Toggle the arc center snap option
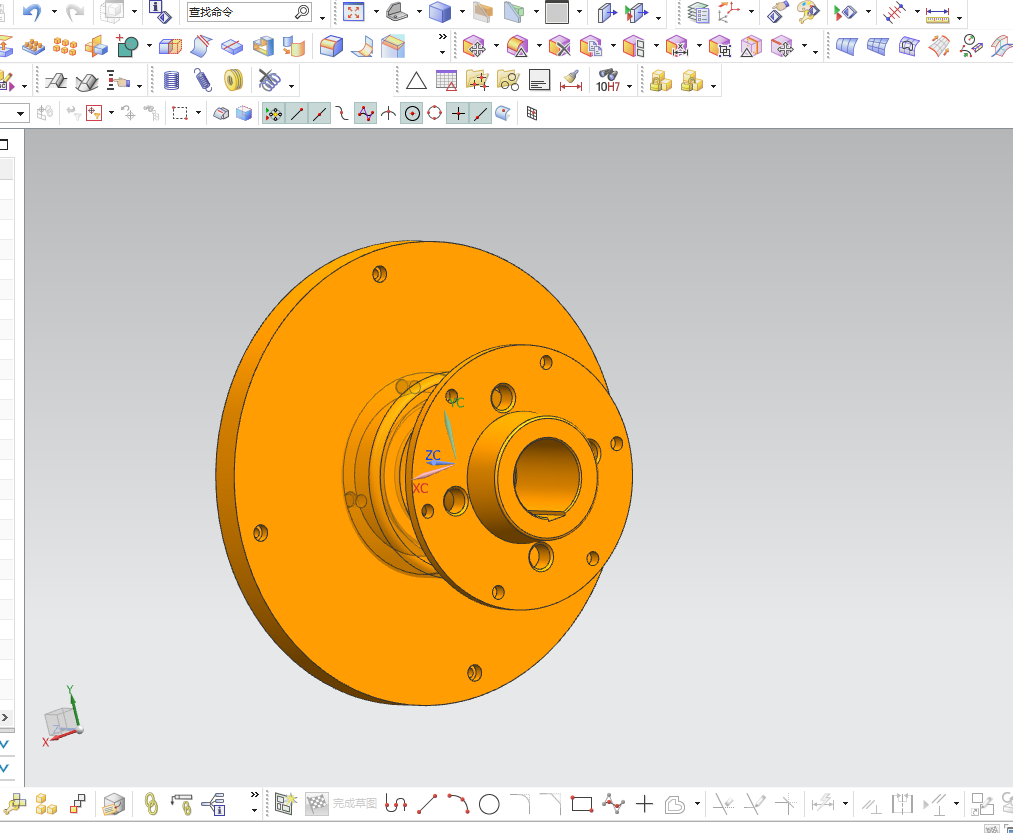This screenshot has width=1013, height=833. pyautogui.click(x=412, y=114)
